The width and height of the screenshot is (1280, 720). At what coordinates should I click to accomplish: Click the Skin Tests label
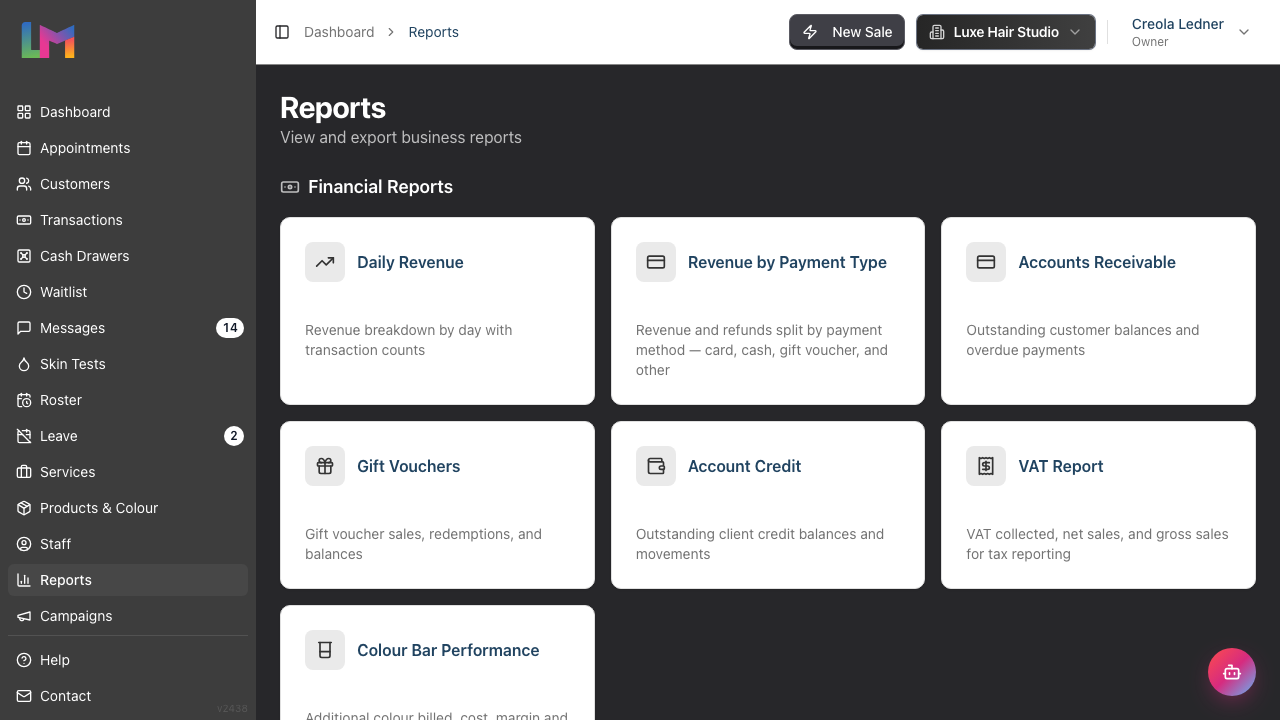pyautogui.click(x=73, y=364)
